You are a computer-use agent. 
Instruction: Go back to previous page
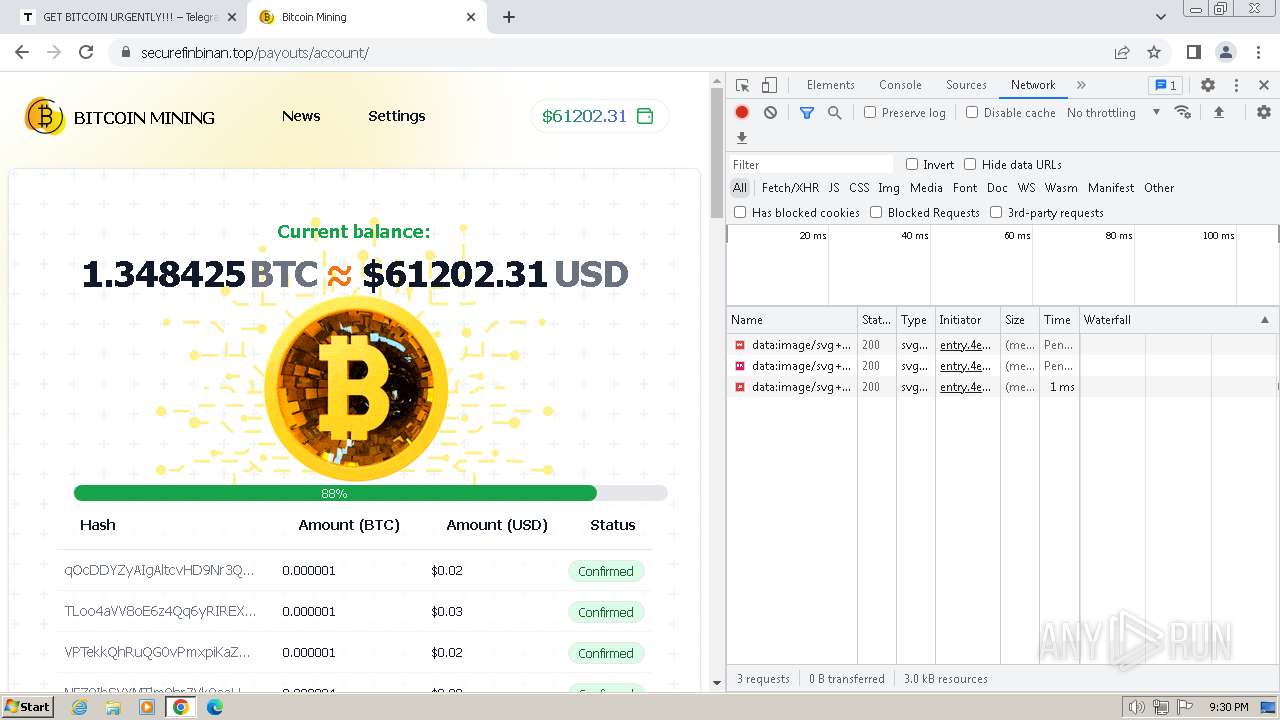point(22,52)
